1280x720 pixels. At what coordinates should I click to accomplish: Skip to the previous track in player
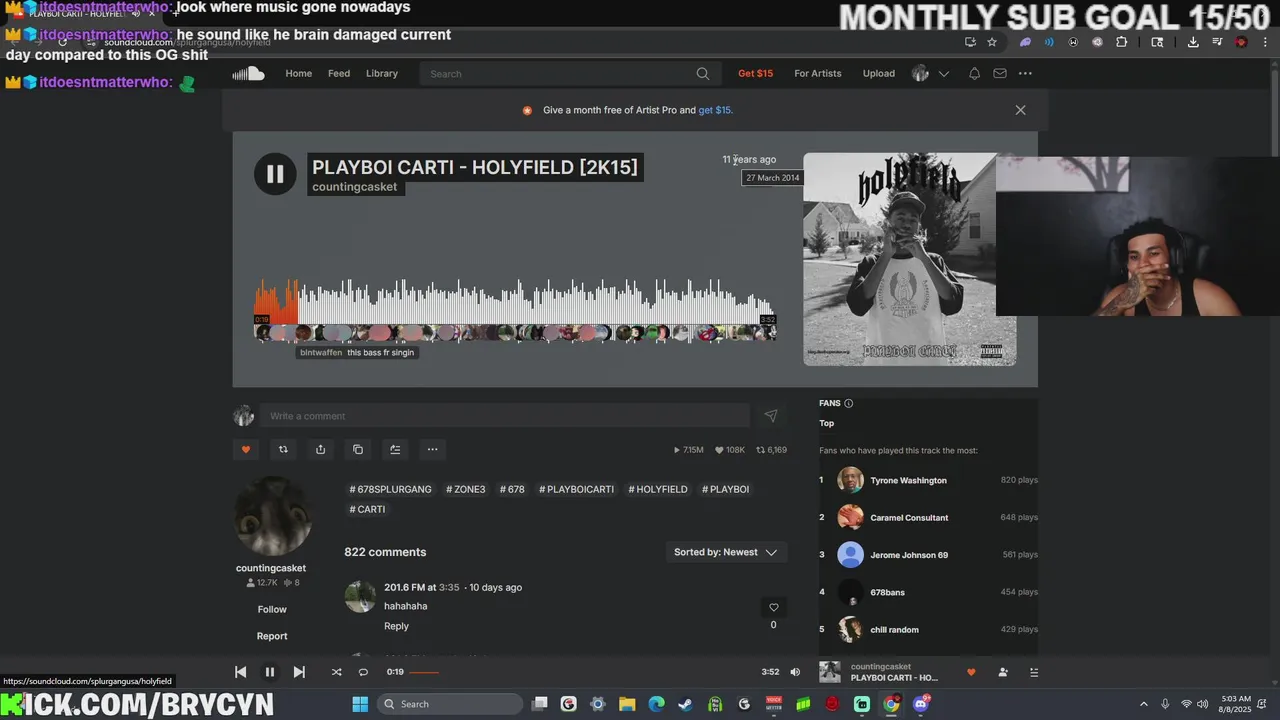[240, 672]
